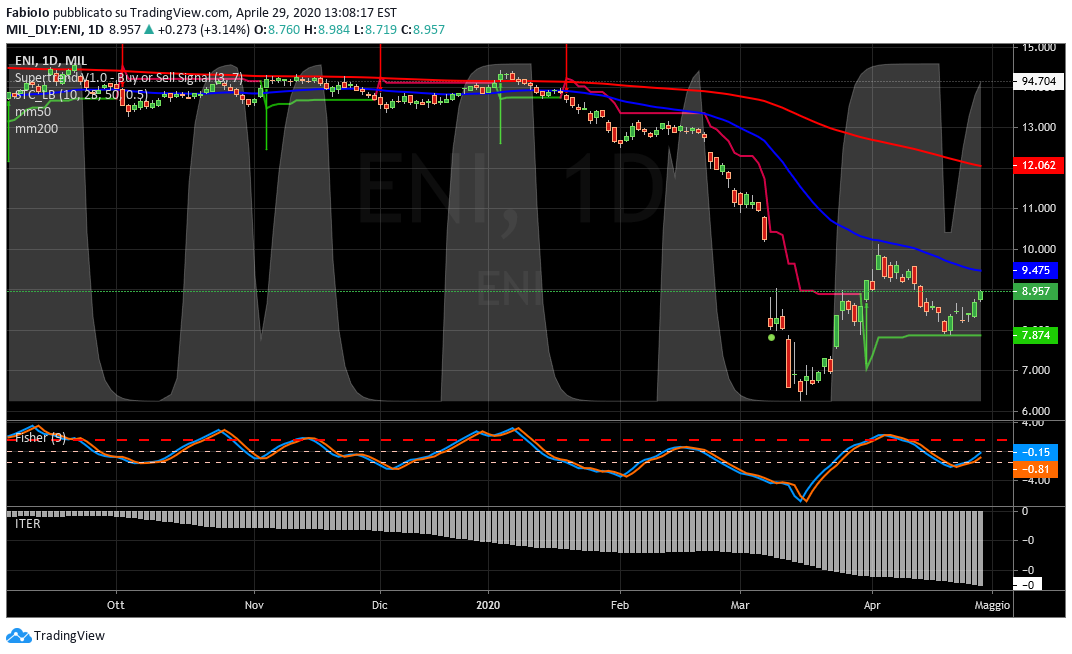Open the Fabiolo author name link
This screenshot has height=654, width=1072.
tap(29, 13)
